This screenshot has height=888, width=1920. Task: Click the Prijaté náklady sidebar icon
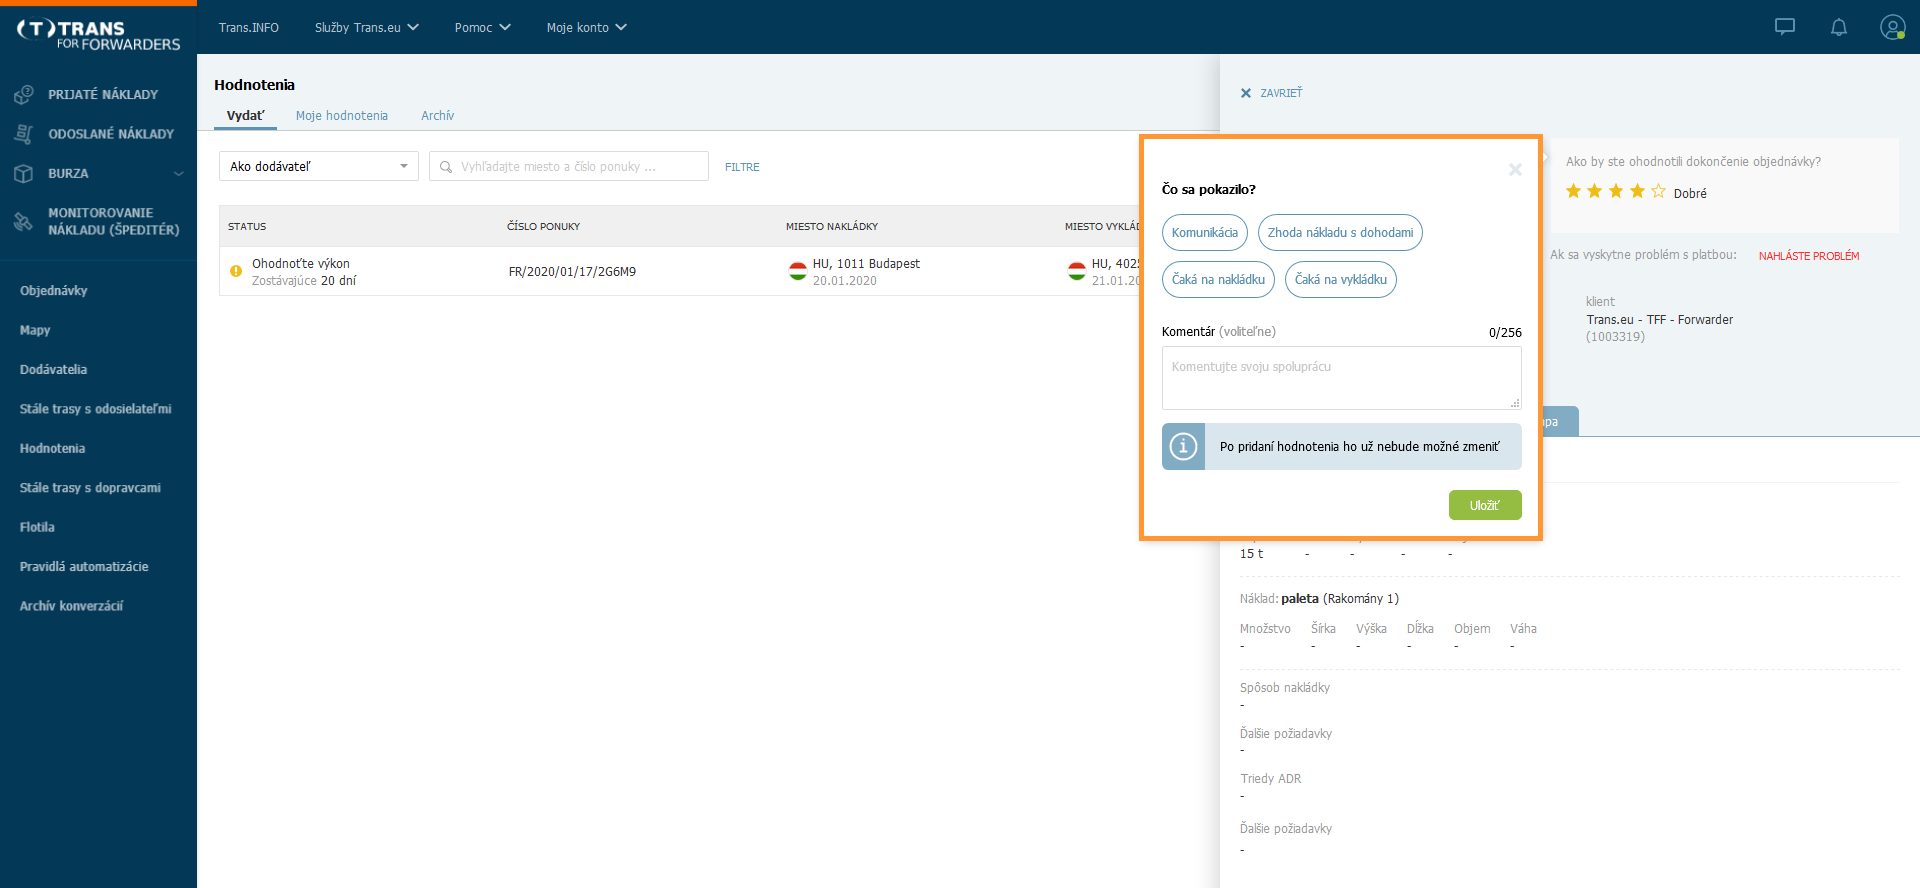[x=24, y=95]
